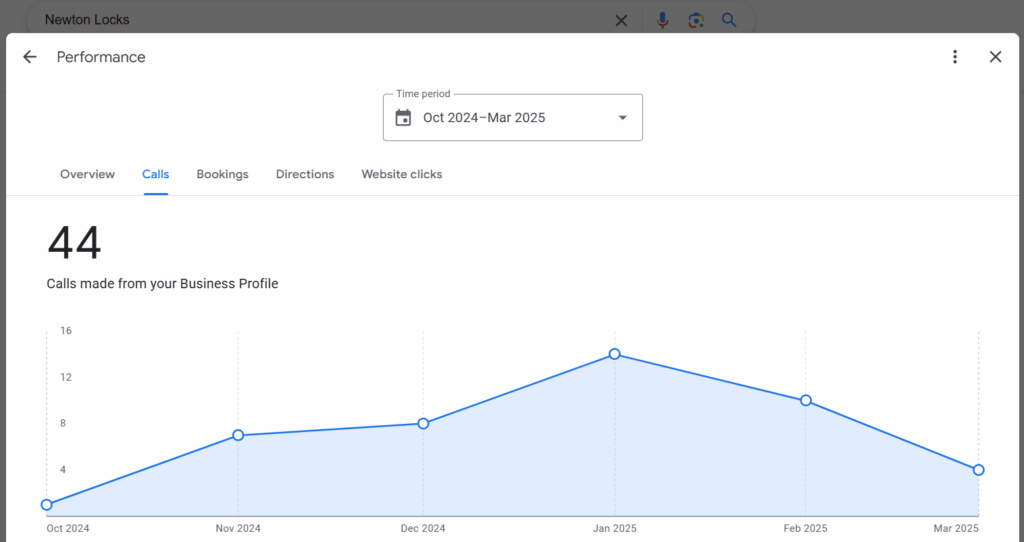
Task: Open the Bookings tab
Action: pyautogui.click(x=222, y=174)
